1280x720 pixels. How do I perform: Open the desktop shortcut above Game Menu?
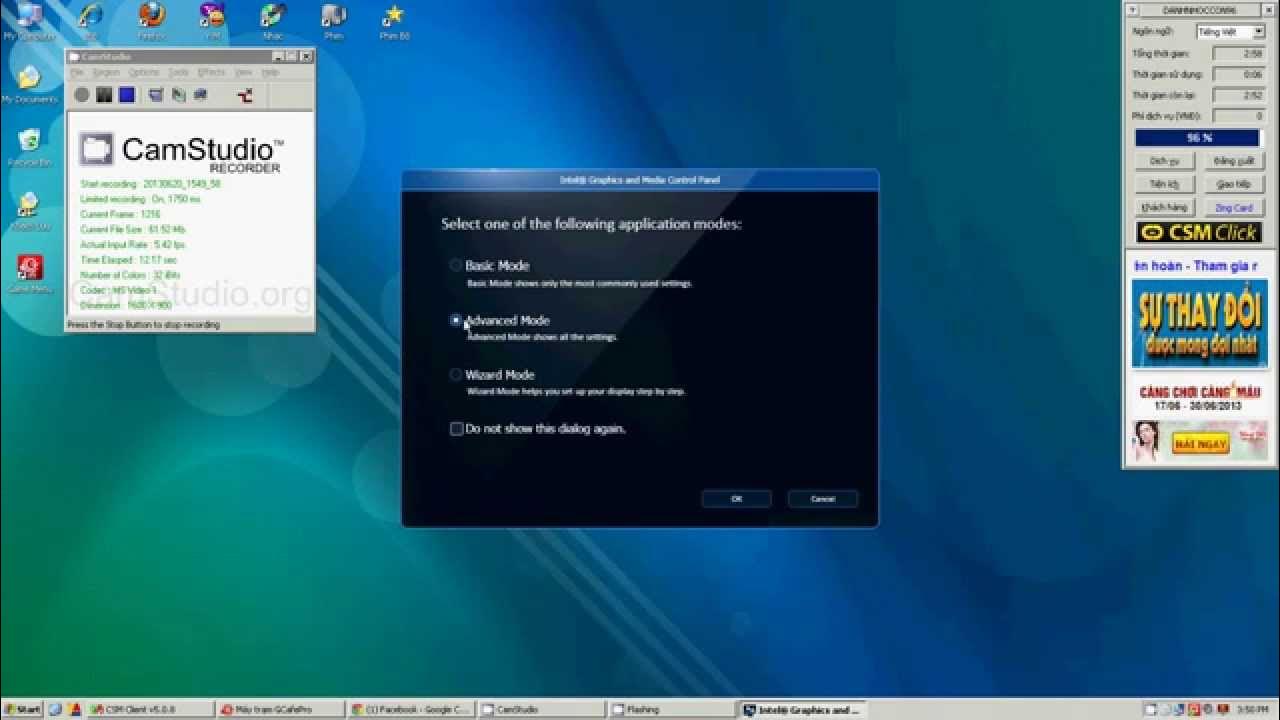(29, 211)
